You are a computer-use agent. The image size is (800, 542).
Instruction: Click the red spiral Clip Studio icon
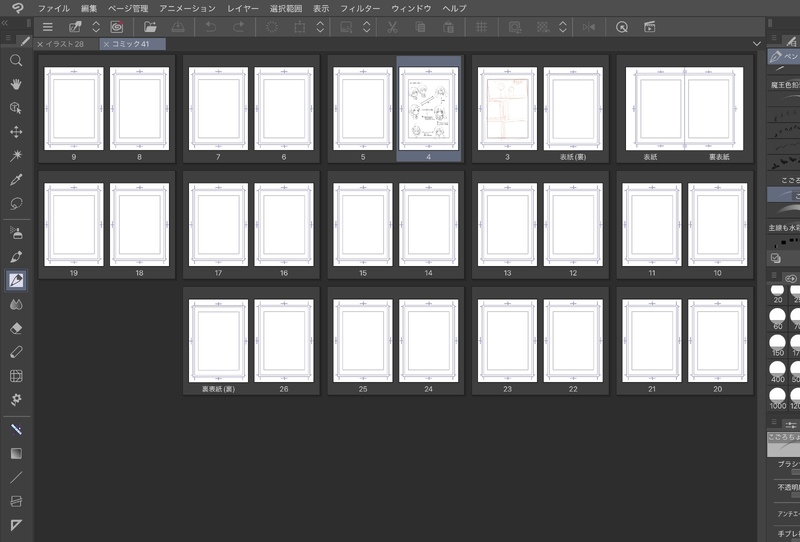coord(117,27)
